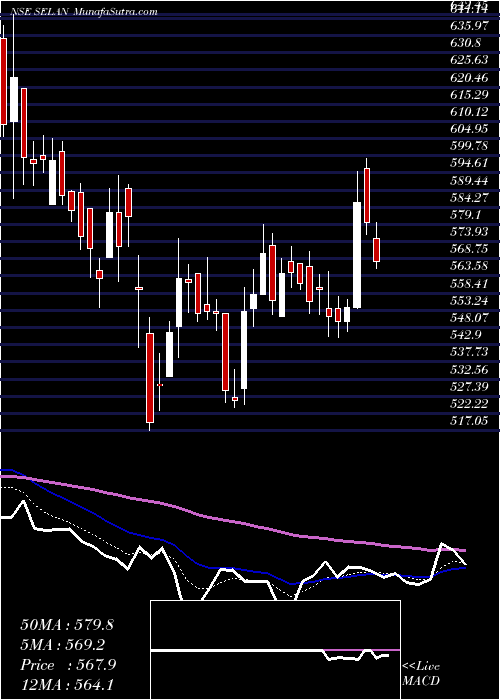Click the tall white candle rising to 584
Screen dimensions: 500x700
(357, 255)
